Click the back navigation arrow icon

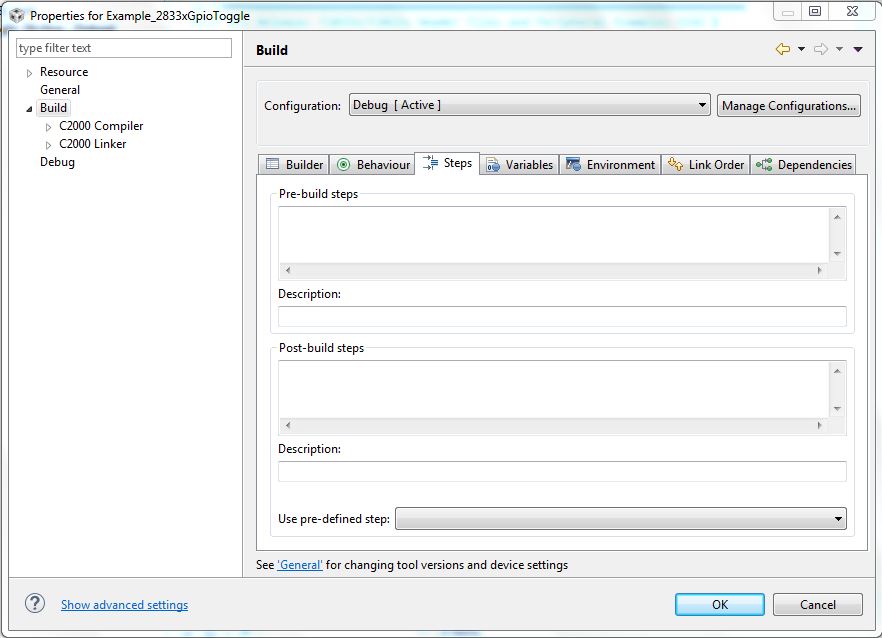pyautogui.click(x=782, y=50)
